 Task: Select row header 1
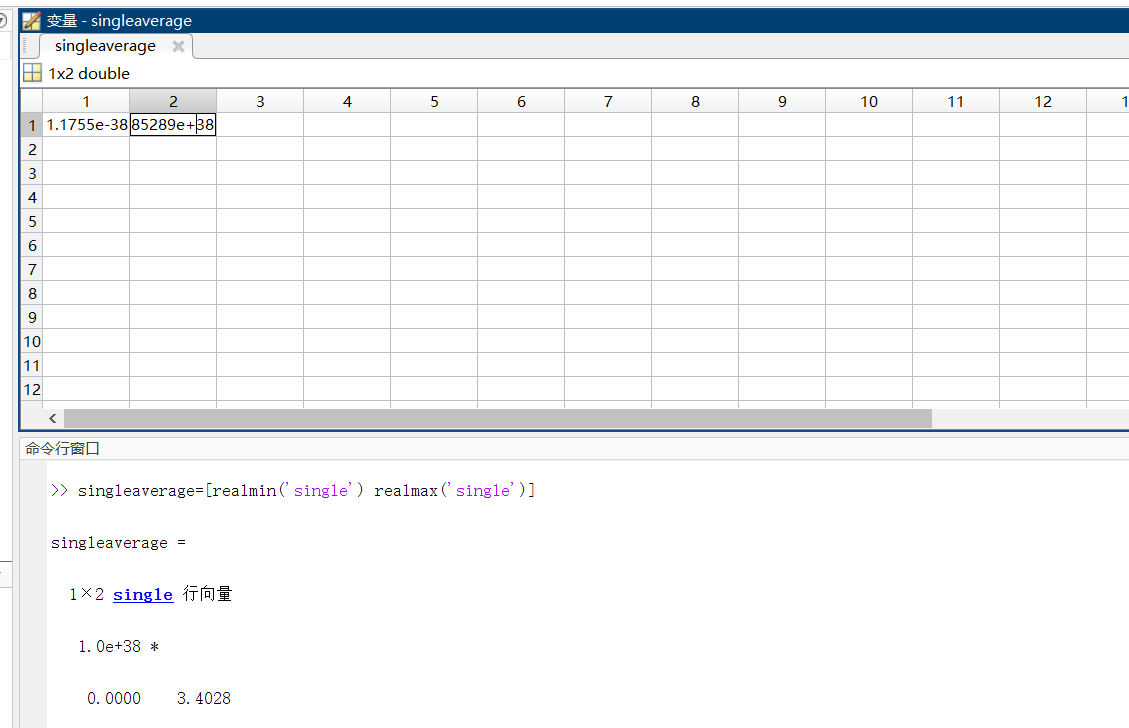click(x=32, y=125)
